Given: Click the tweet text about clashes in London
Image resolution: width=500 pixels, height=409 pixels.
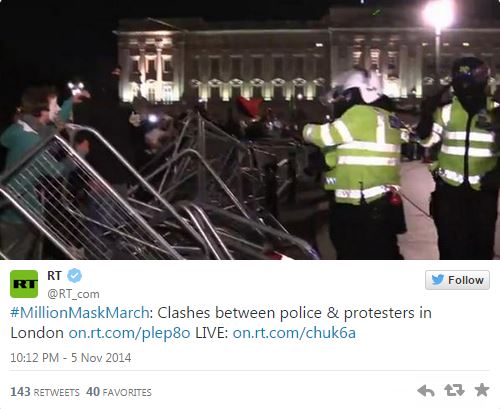Looking at the screenshot, I should (x=221, y=323).
